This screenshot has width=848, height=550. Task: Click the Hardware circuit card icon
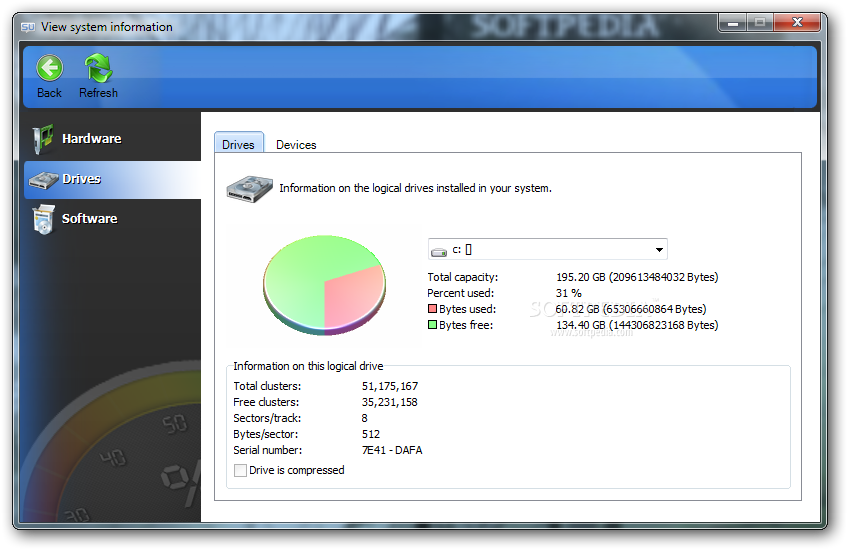[43, 139]
